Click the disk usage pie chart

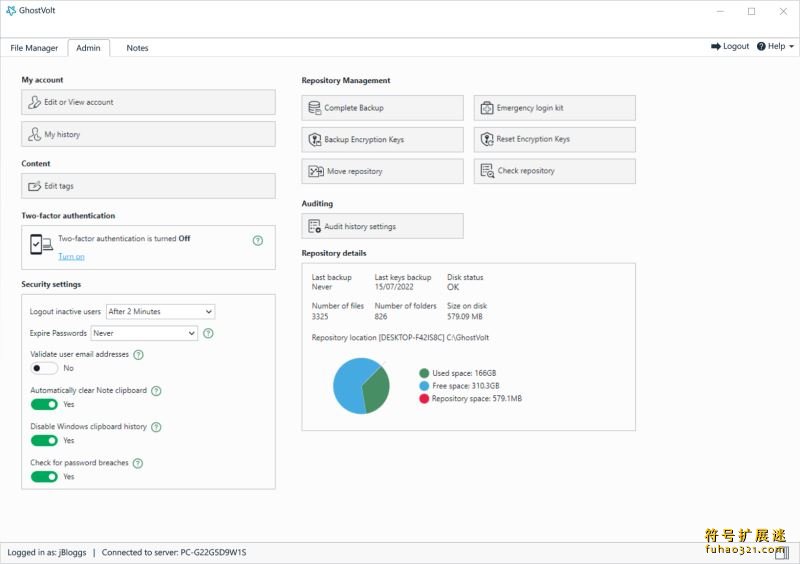[361, 386]
